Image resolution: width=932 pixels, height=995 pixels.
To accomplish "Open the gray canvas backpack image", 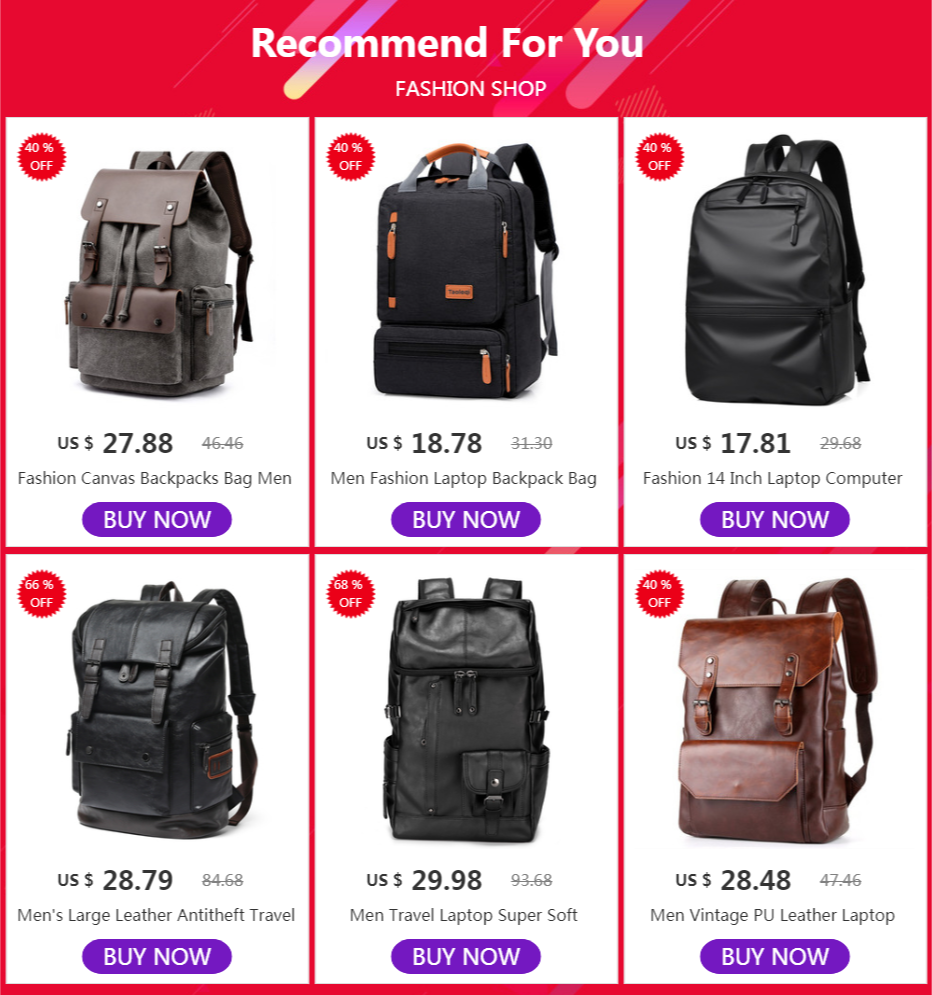I will [159, 273].
